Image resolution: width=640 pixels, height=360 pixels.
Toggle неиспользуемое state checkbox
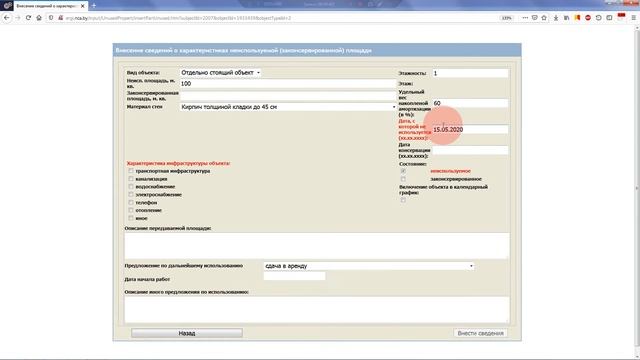403,171
